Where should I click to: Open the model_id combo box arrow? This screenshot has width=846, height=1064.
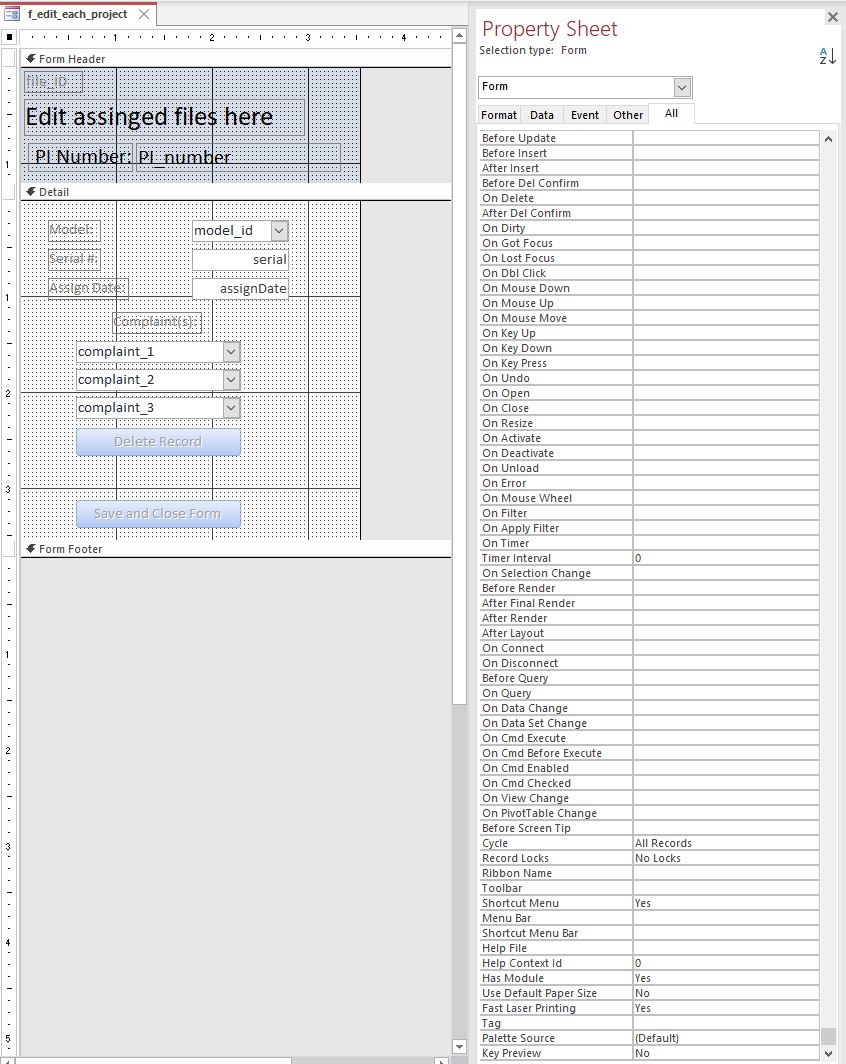click(x=280, y=231)
